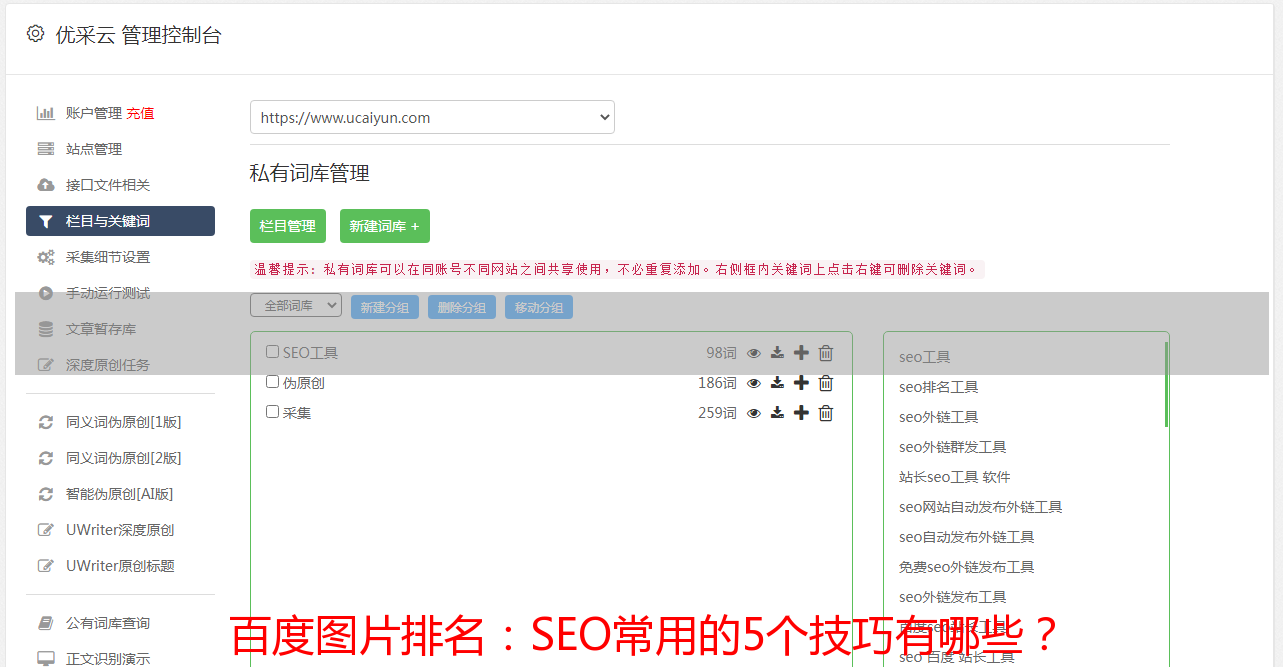Open 同义词伪原创[2版] menu item

tap(124, 458)
